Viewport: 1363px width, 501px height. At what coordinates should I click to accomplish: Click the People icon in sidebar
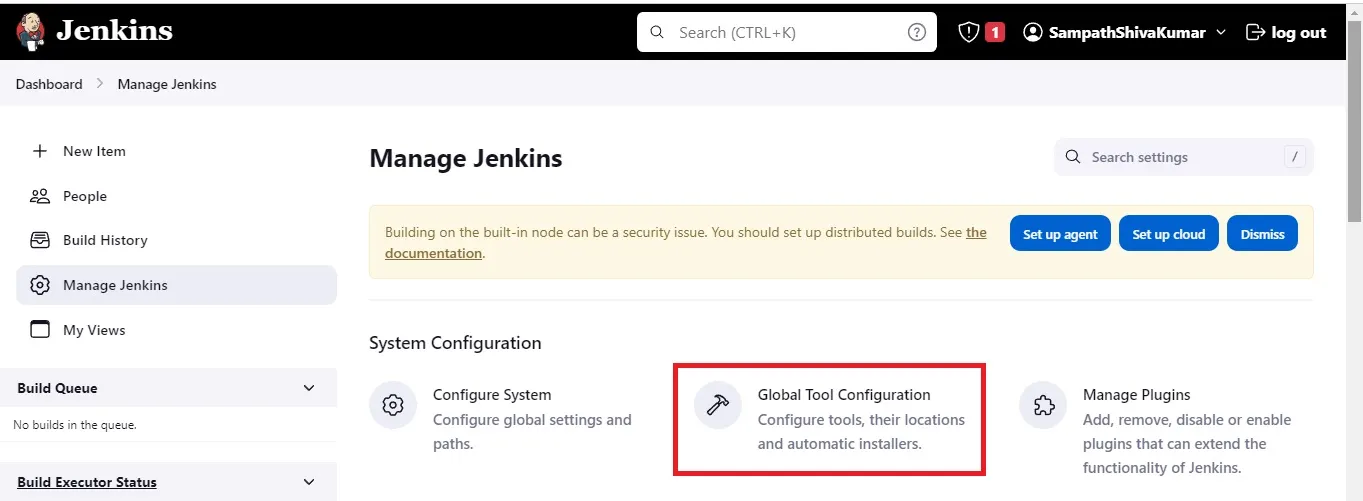40,196
